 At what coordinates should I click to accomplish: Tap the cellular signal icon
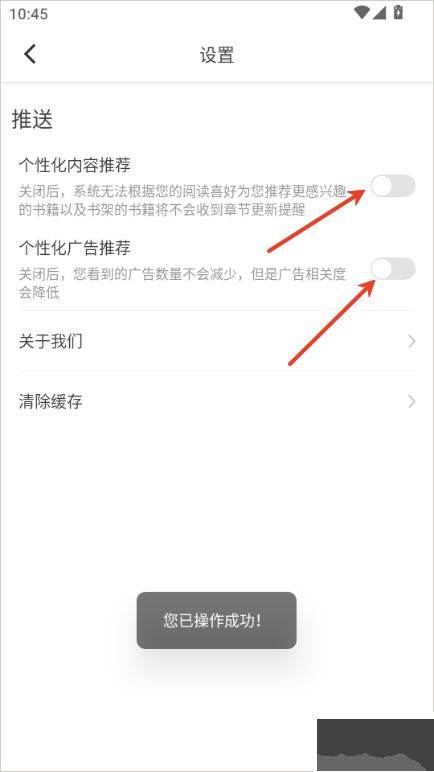coord(379,13)
